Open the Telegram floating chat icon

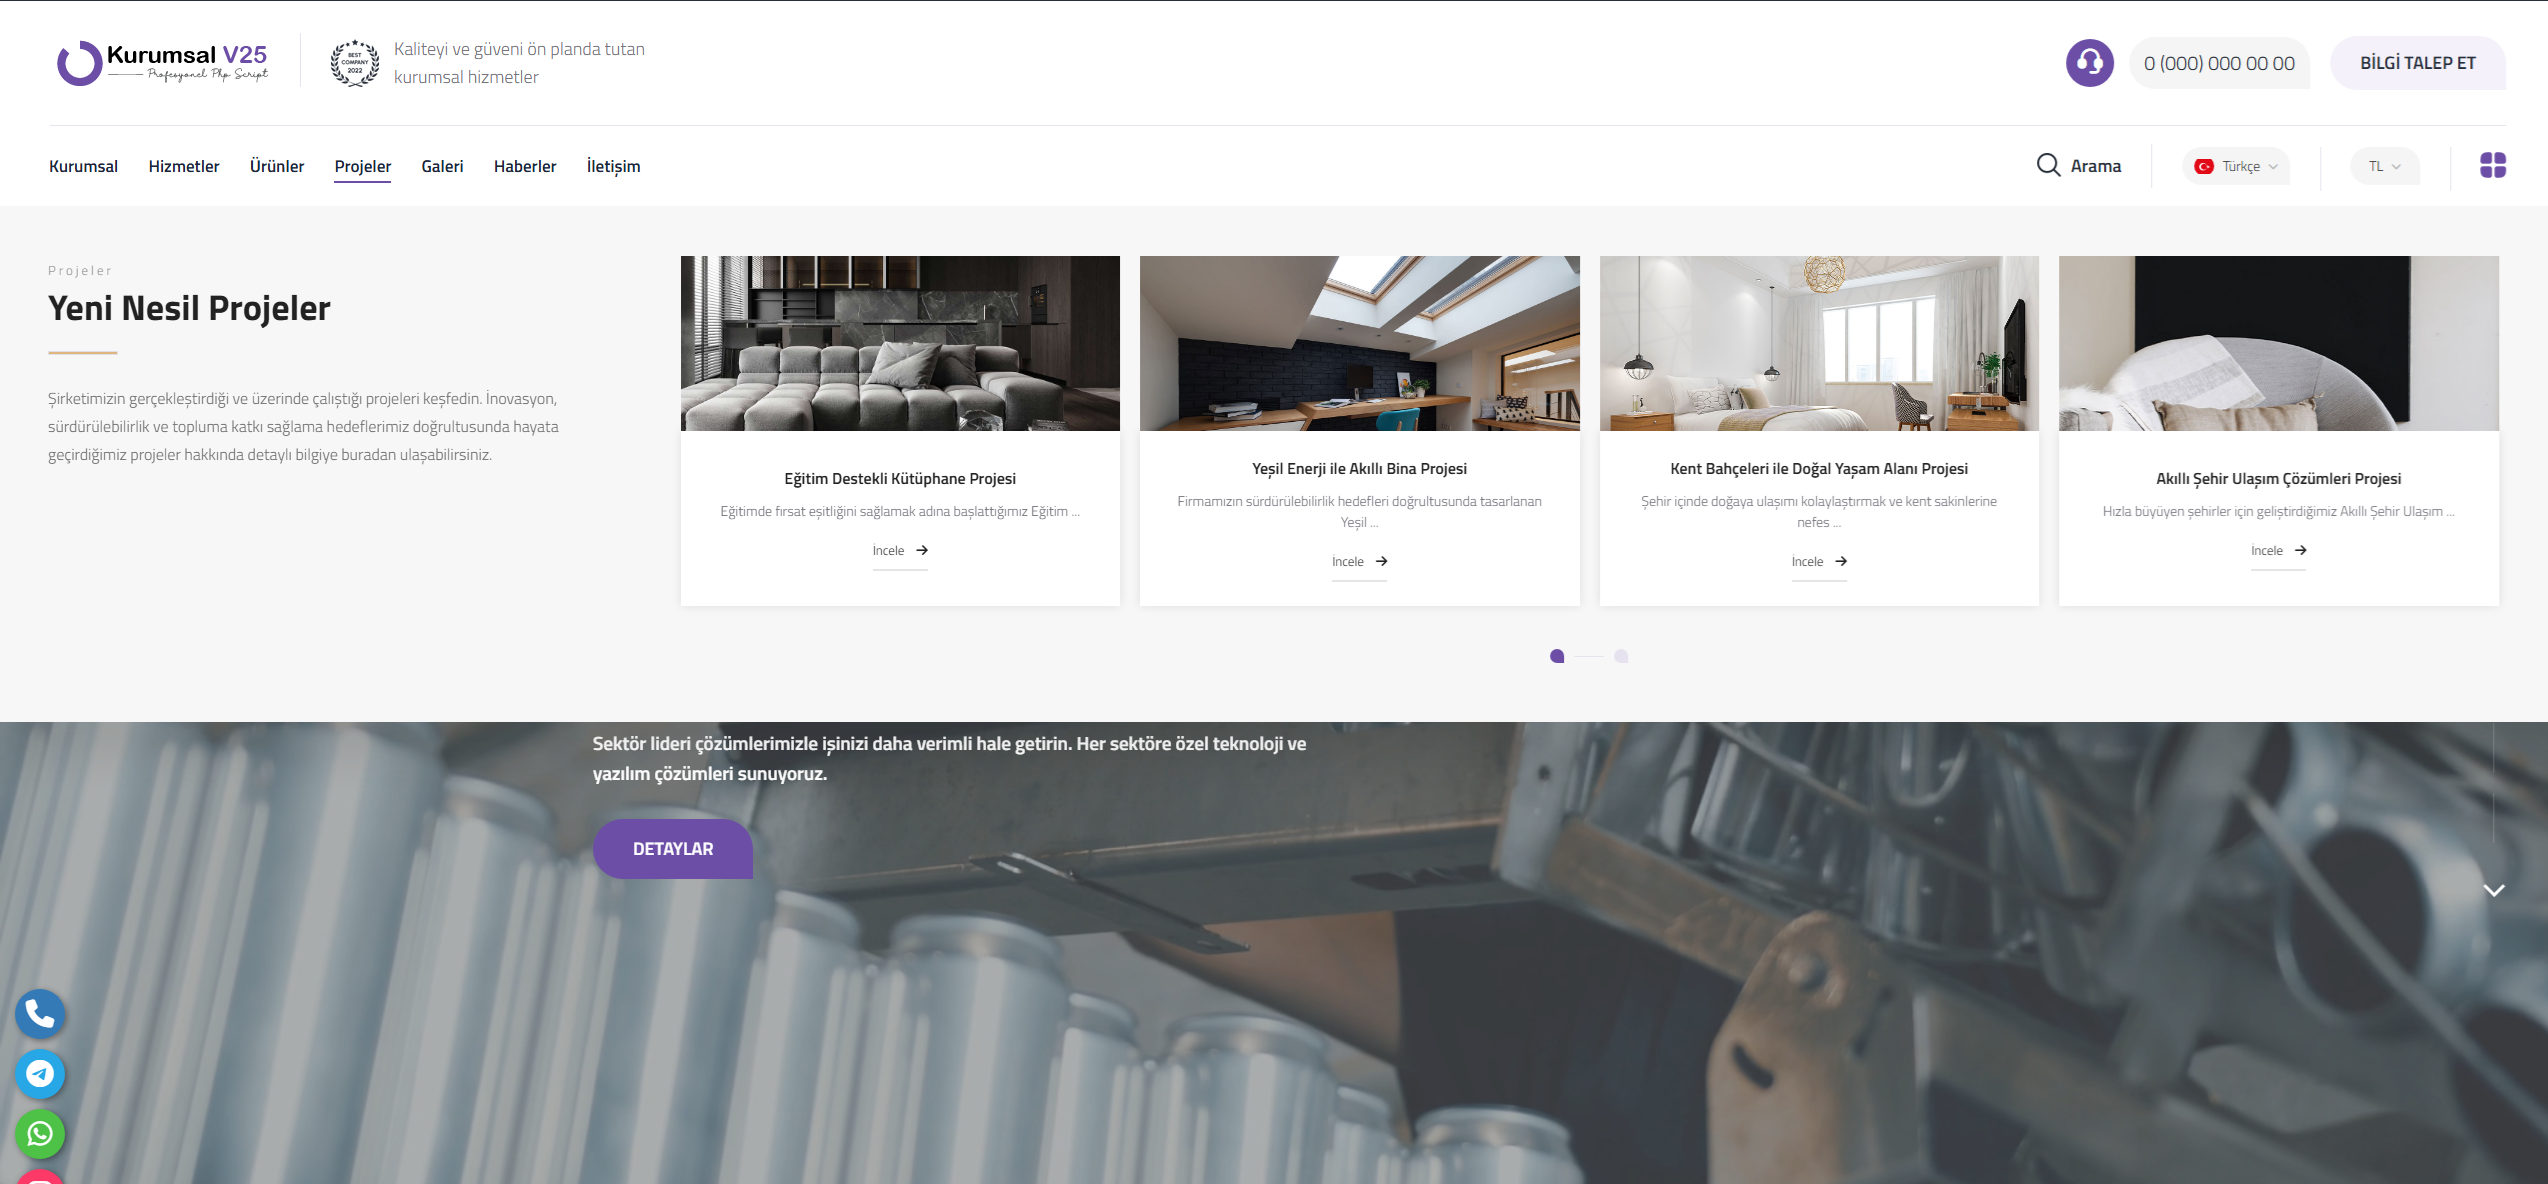pyautogui.click(x=40, y=1074)
